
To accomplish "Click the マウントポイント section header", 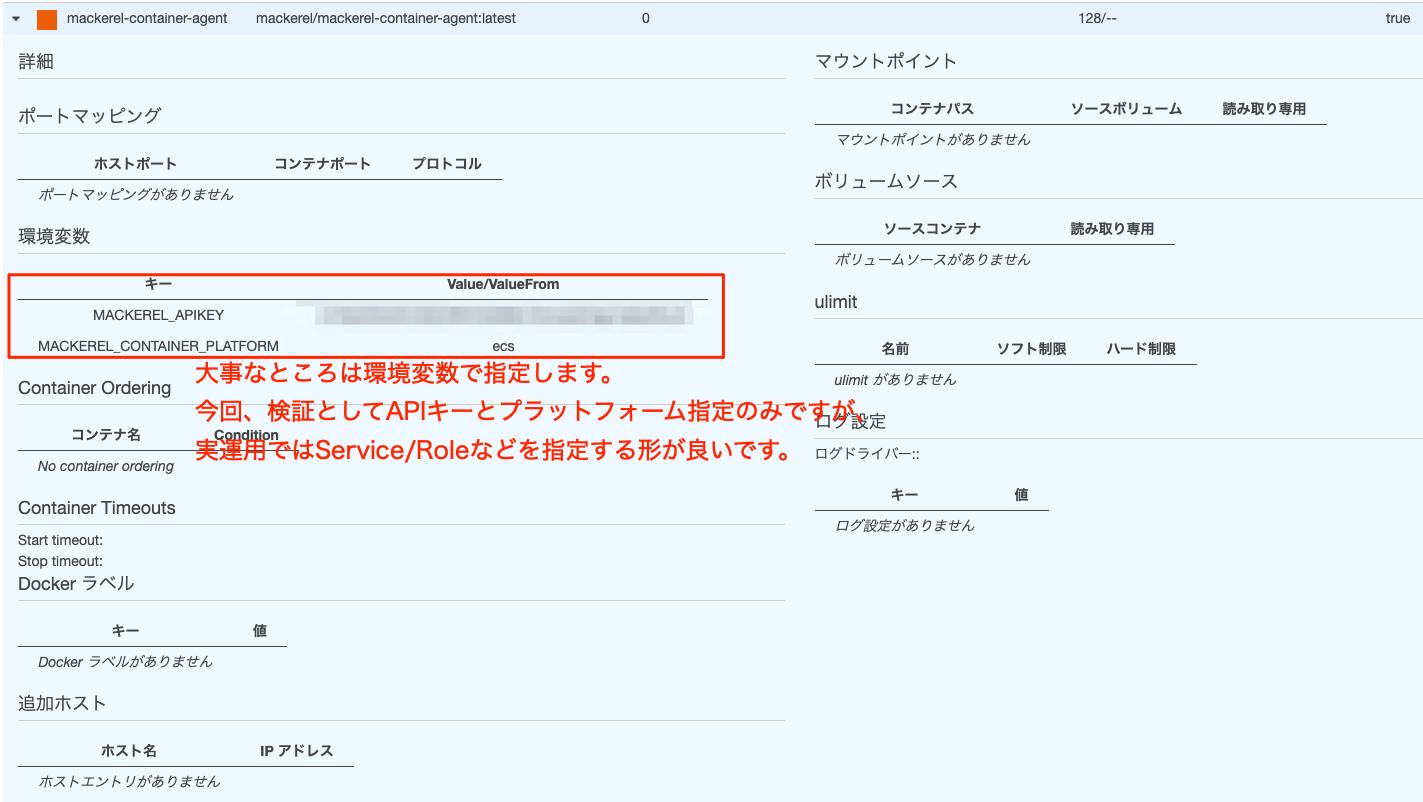I will pos(885,61).
